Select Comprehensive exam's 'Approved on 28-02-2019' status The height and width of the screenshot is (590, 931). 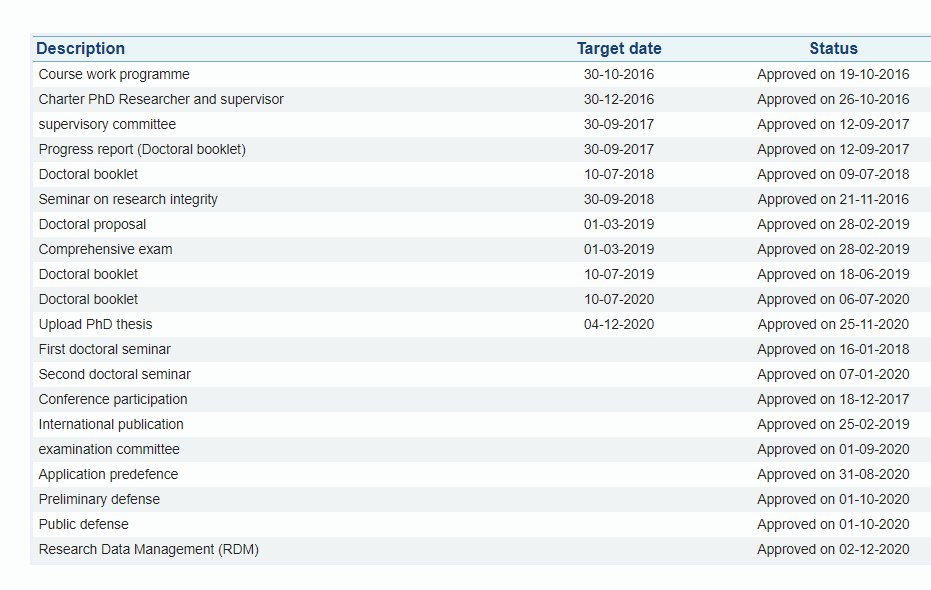click(x=833, y=249)
